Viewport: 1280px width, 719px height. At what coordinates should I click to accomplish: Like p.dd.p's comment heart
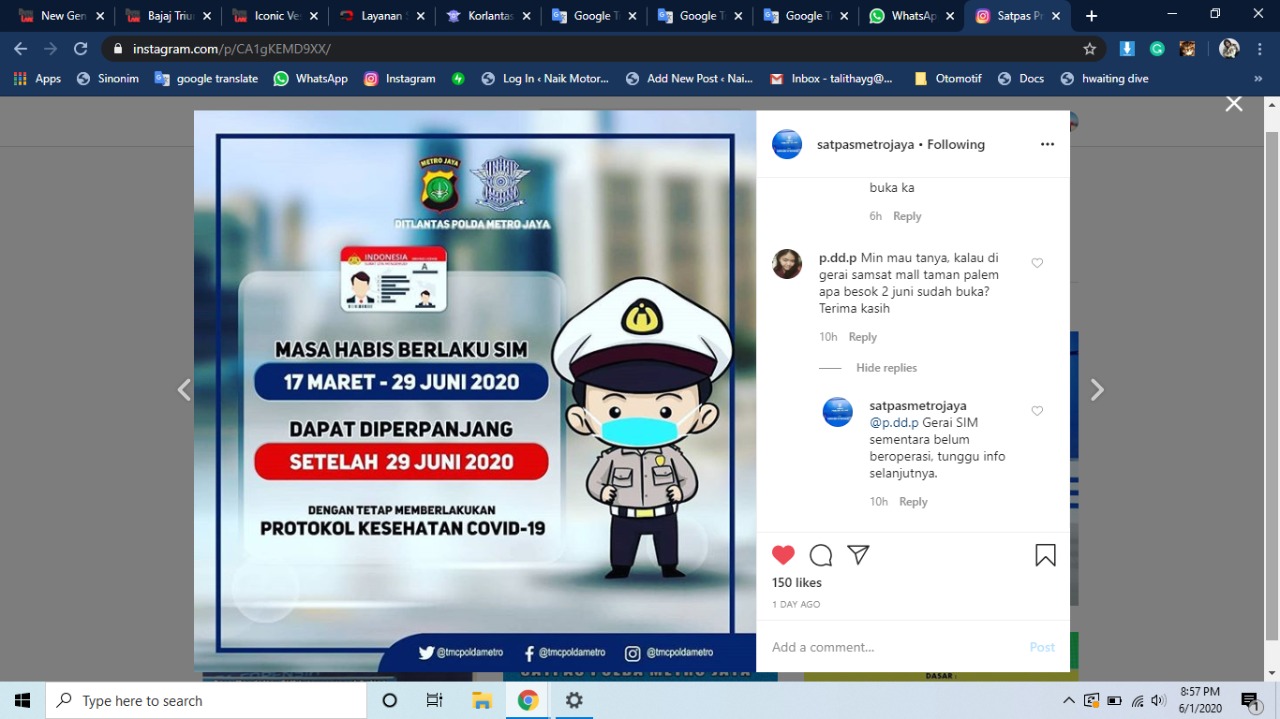(1037, 263)
